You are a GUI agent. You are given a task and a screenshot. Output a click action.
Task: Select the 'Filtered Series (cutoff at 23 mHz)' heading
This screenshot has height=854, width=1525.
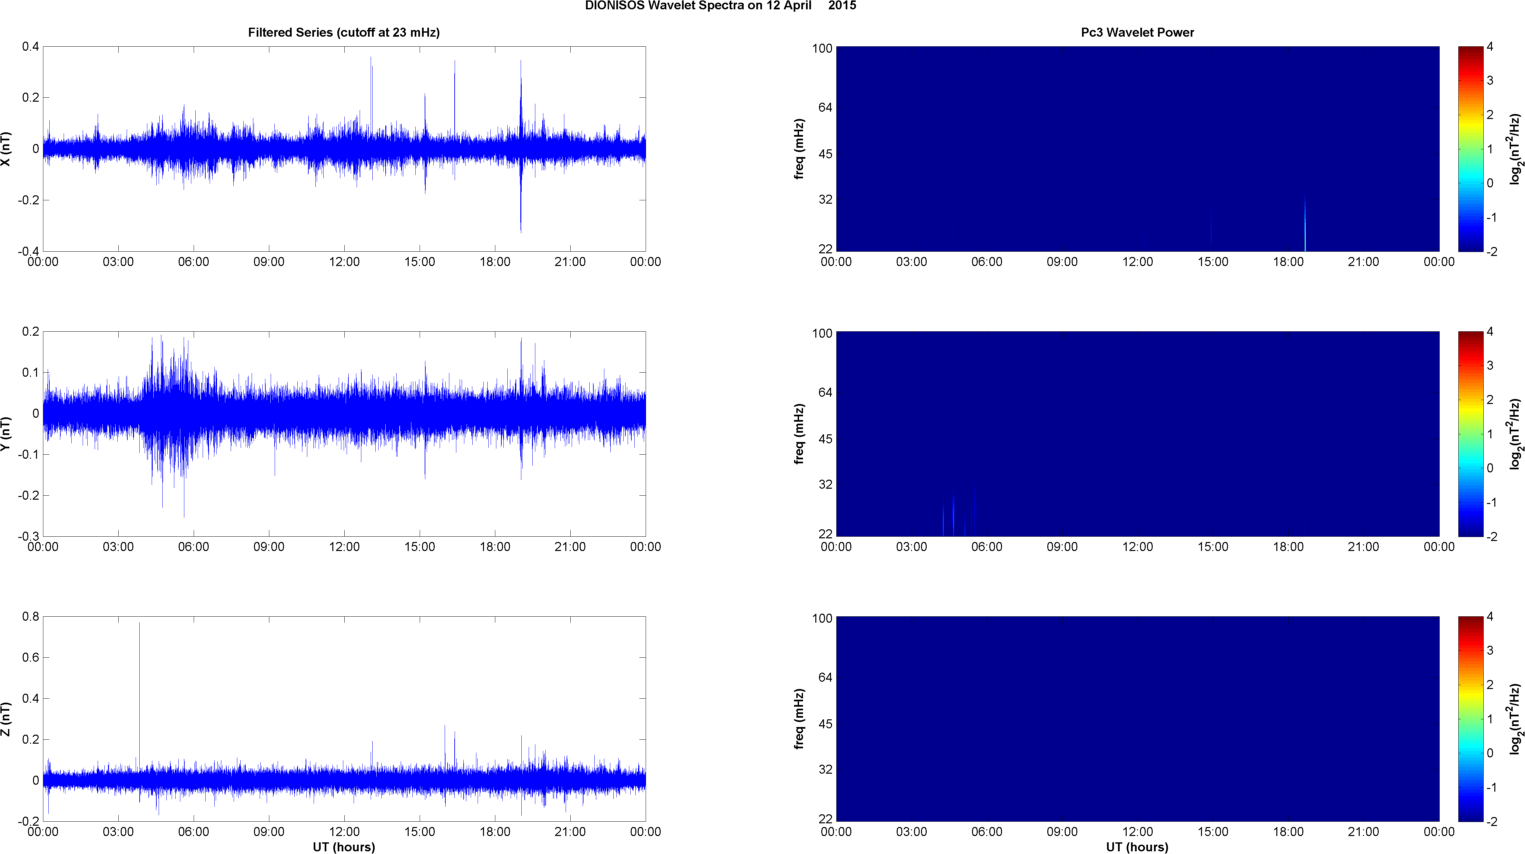click(344, 32)
